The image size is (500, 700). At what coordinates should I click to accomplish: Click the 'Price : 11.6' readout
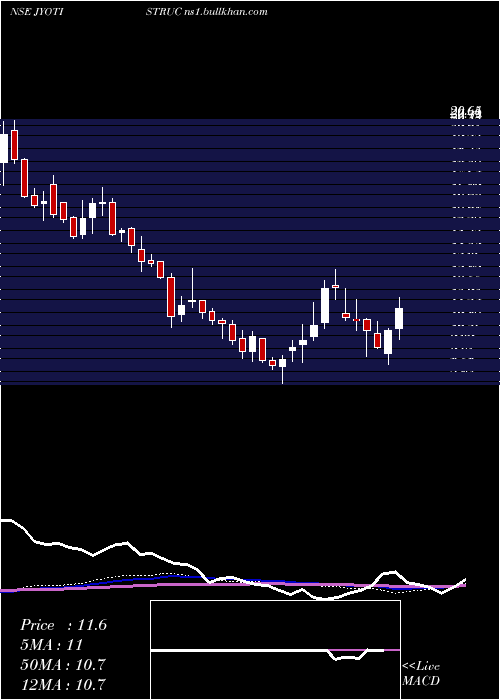click(63, 625)
